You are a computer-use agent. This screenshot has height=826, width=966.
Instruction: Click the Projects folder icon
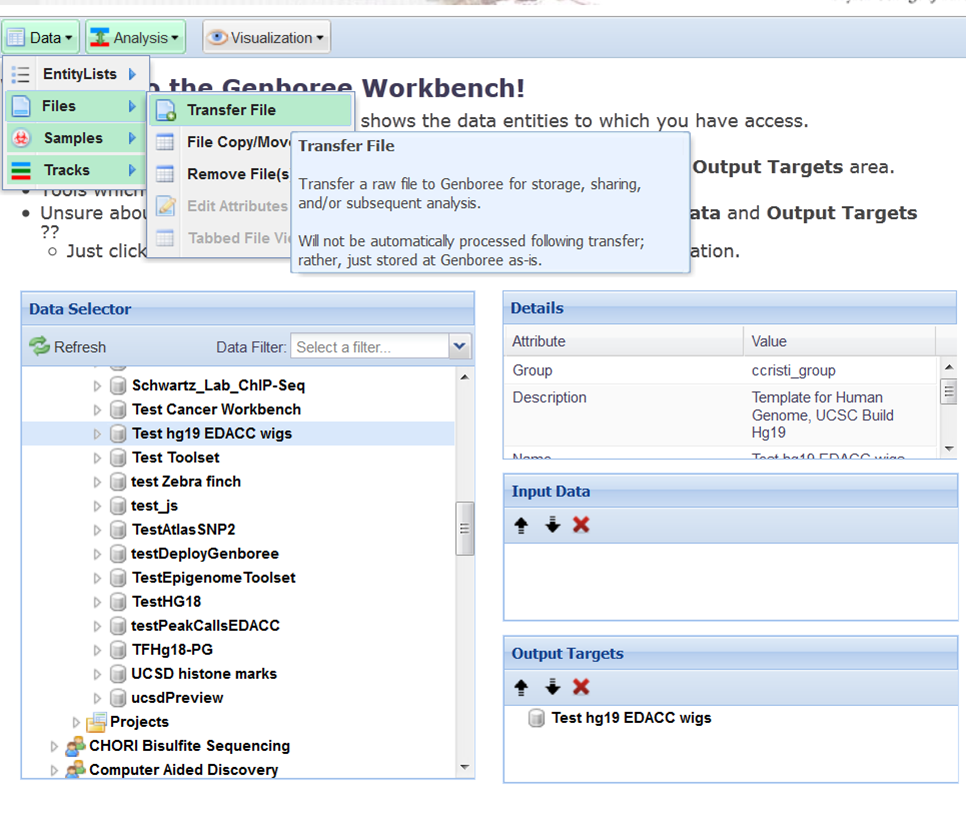click(x=96, y=722)
